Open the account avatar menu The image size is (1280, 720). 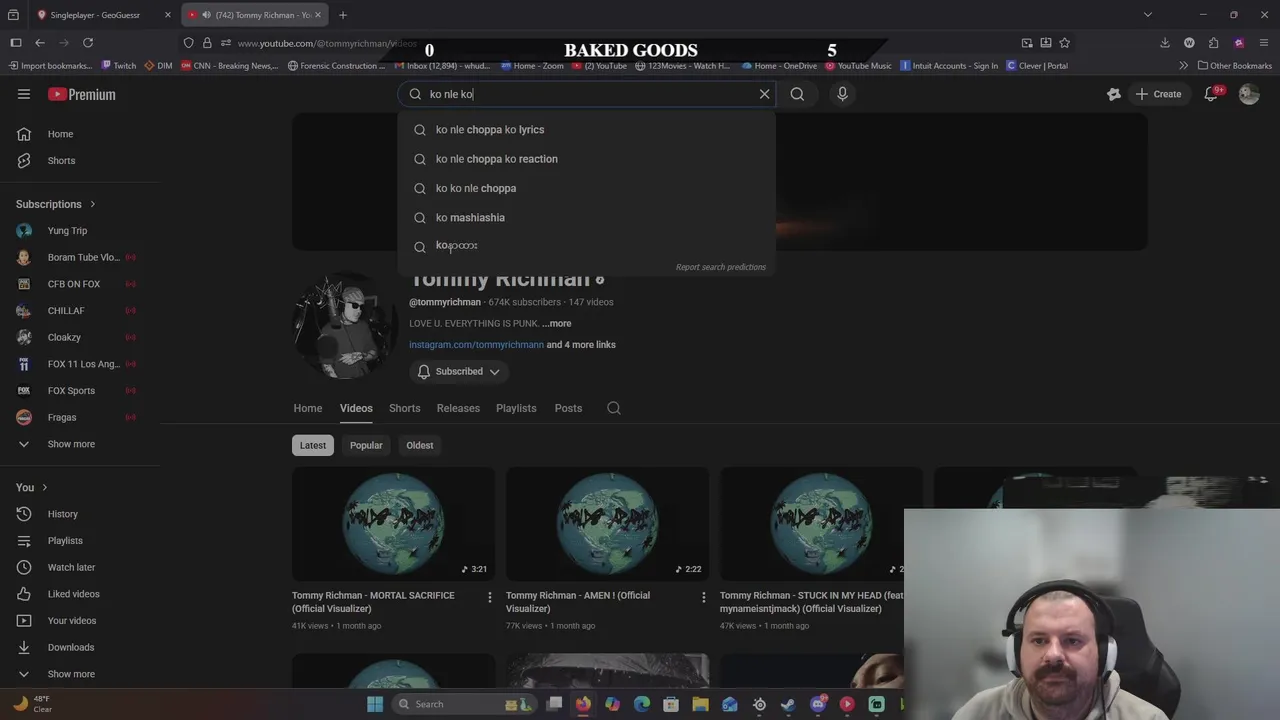[1248, 94]
